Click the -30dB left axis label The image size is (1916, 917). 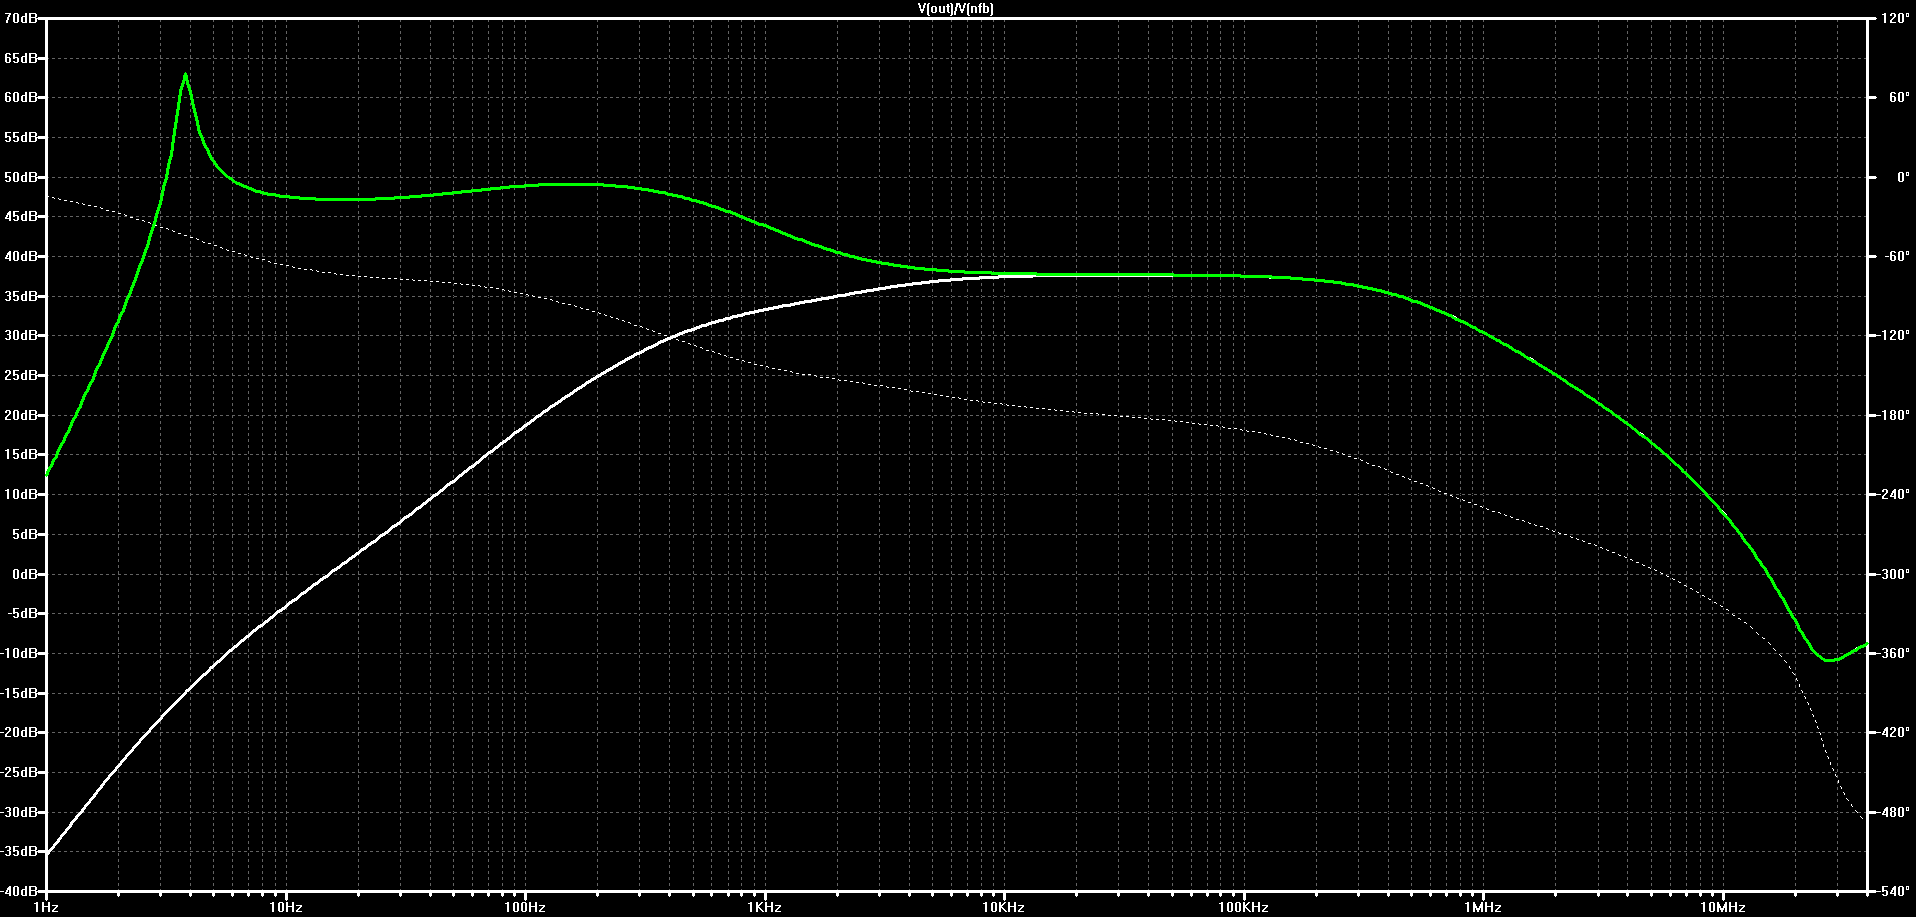[x=19, y=812]
